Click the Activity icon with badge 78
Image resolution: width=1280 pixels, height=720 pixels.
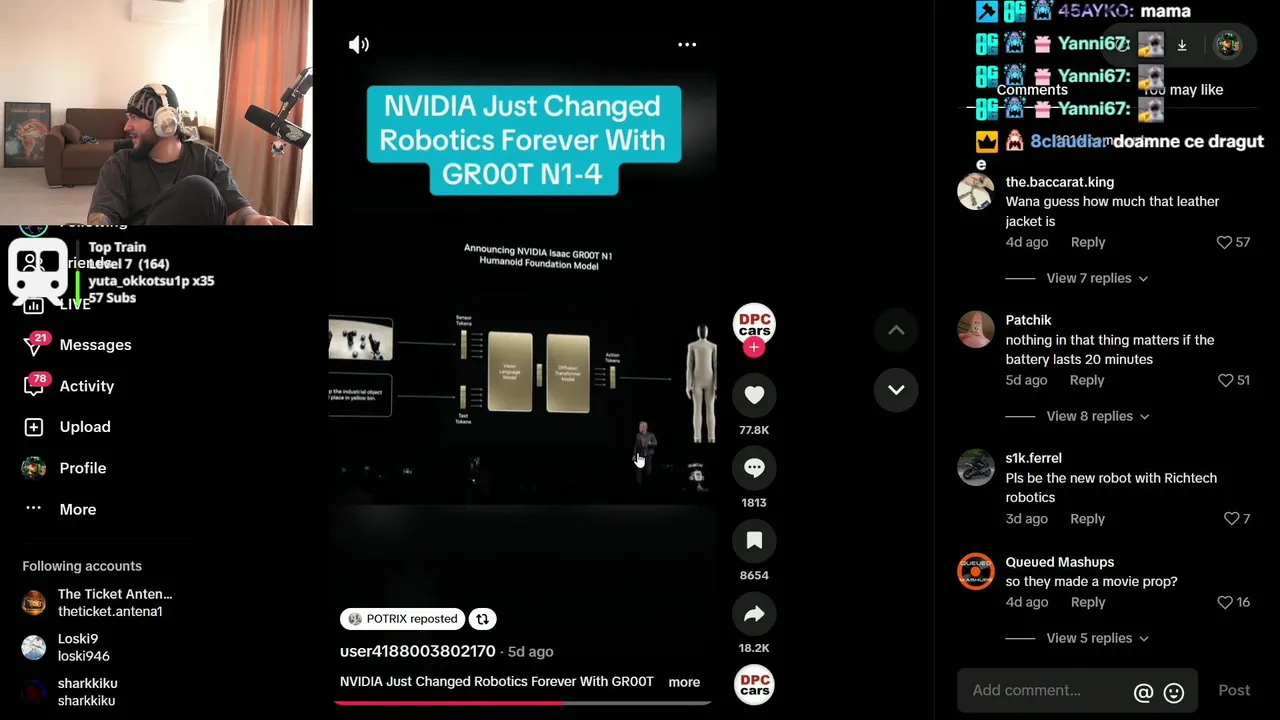click(x=34, y=386)
